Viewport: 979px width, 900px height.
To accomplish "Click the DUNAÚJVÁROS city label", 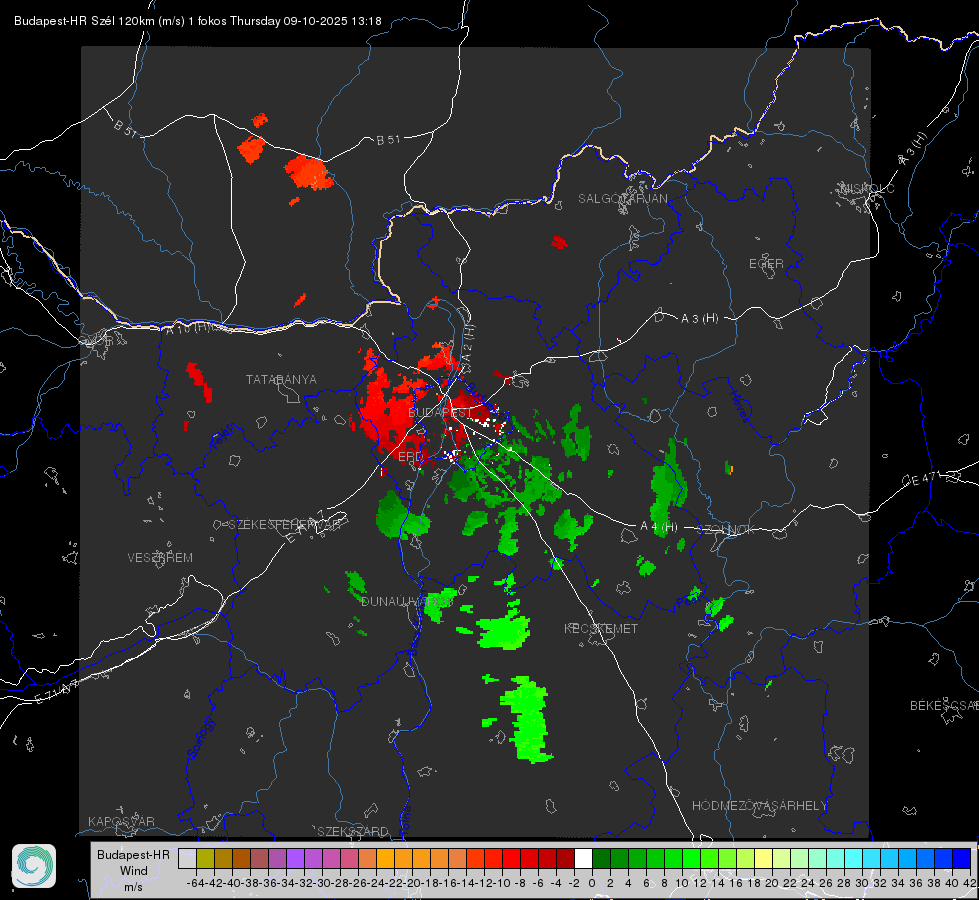I will (x=407, y=601).
